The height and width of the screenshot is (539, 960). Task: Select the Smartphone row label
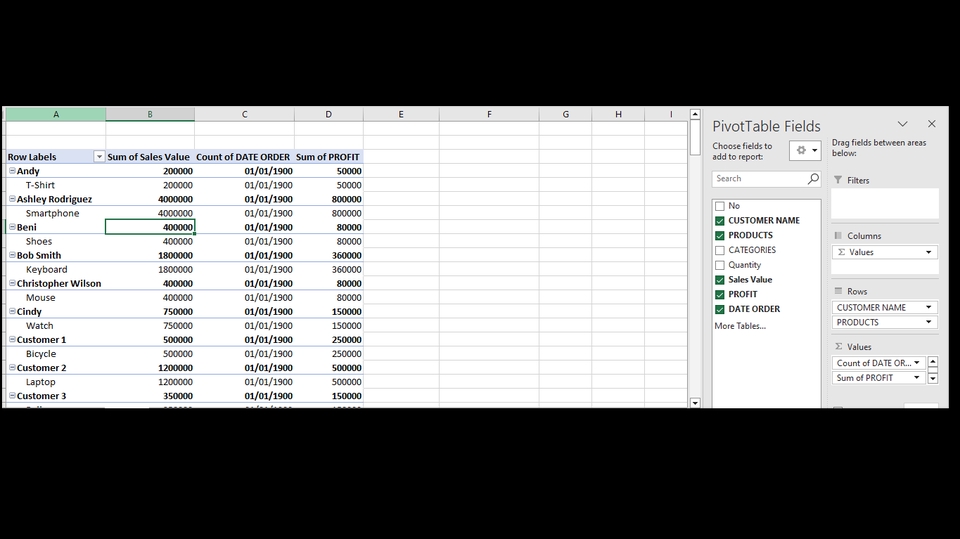(x=53, y=213)
